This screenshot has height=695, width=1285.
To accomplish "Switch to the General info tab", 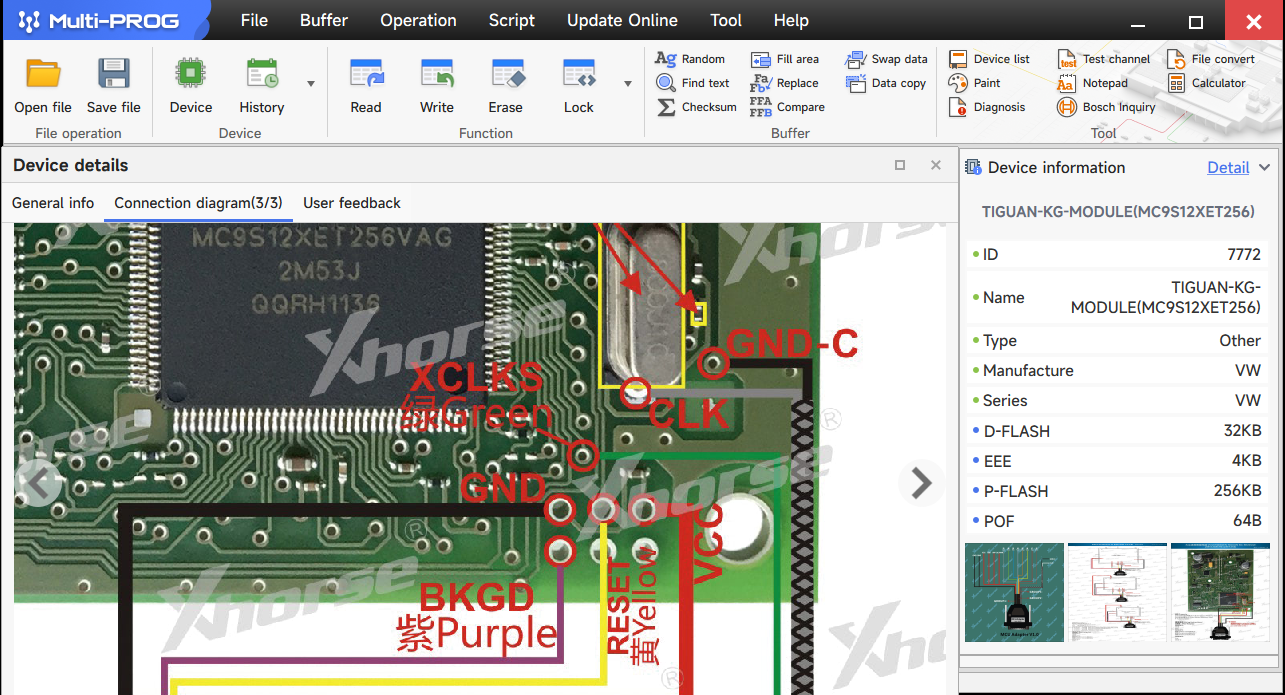I will click(x=53, y=203).
